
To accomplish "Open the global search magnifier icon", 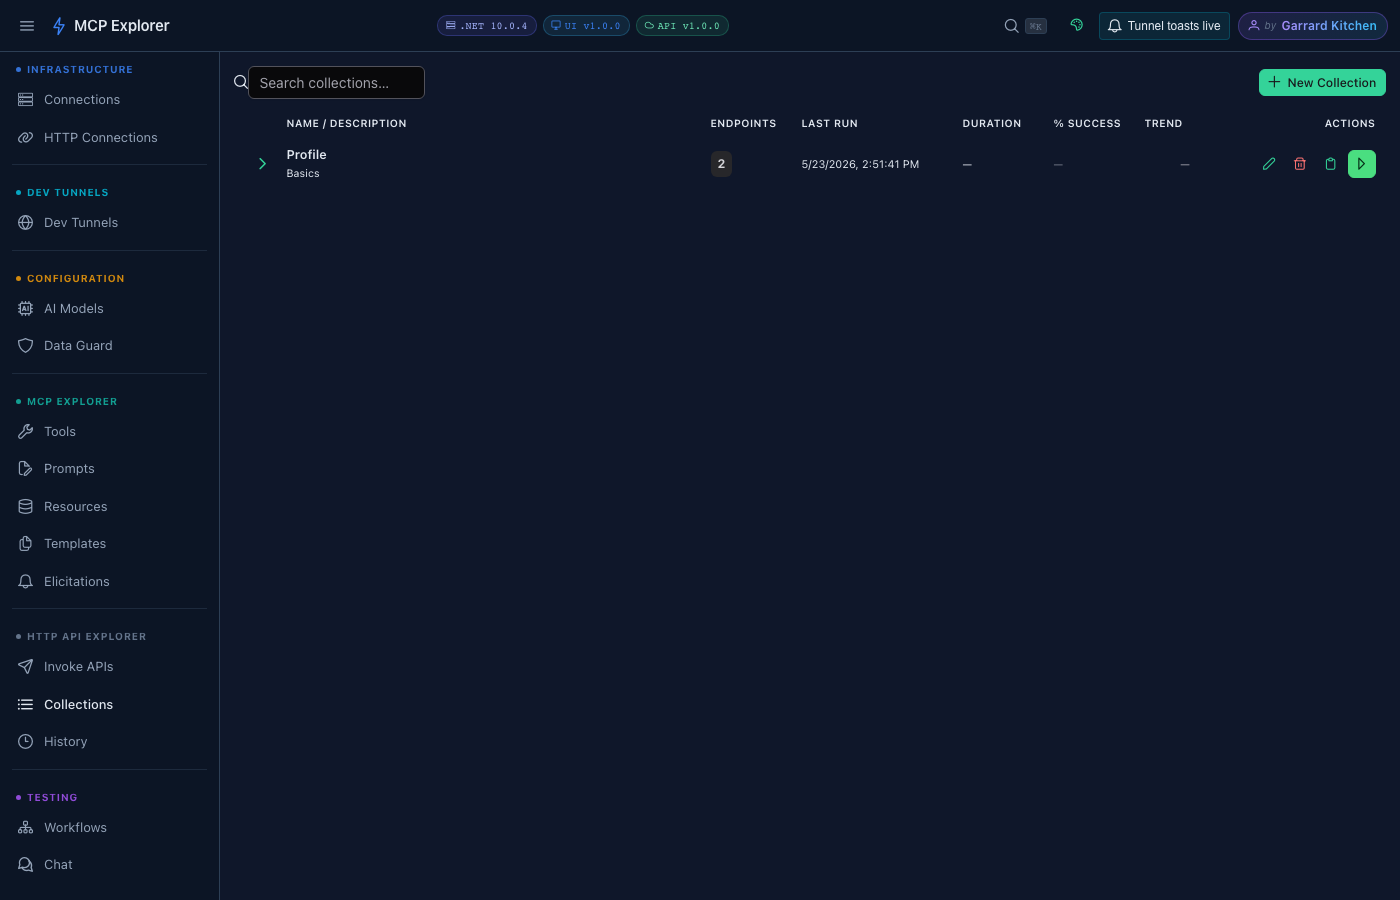I will tap(1011, 26).
